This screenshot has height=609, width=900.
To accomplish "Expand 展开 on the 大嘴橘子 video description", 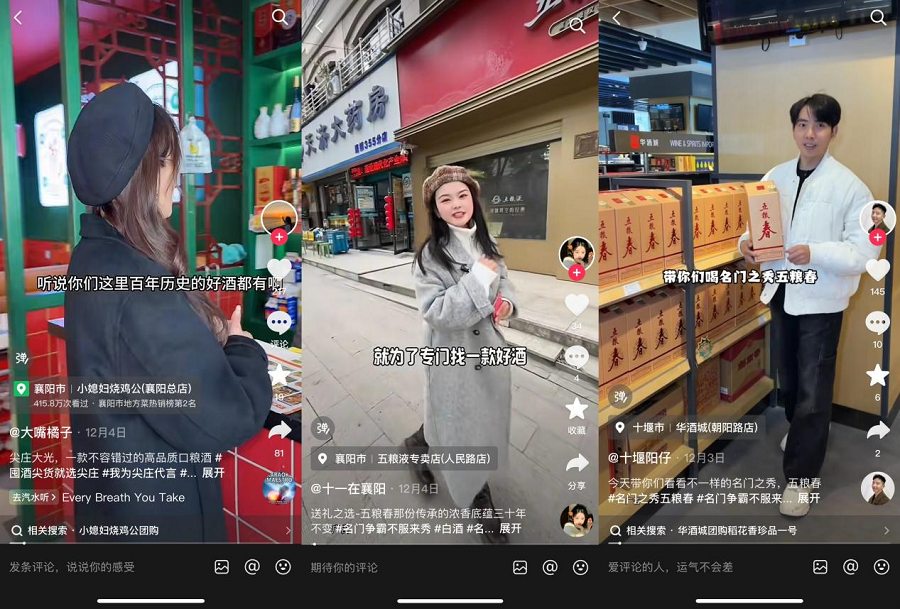I will tap(213, 473).
